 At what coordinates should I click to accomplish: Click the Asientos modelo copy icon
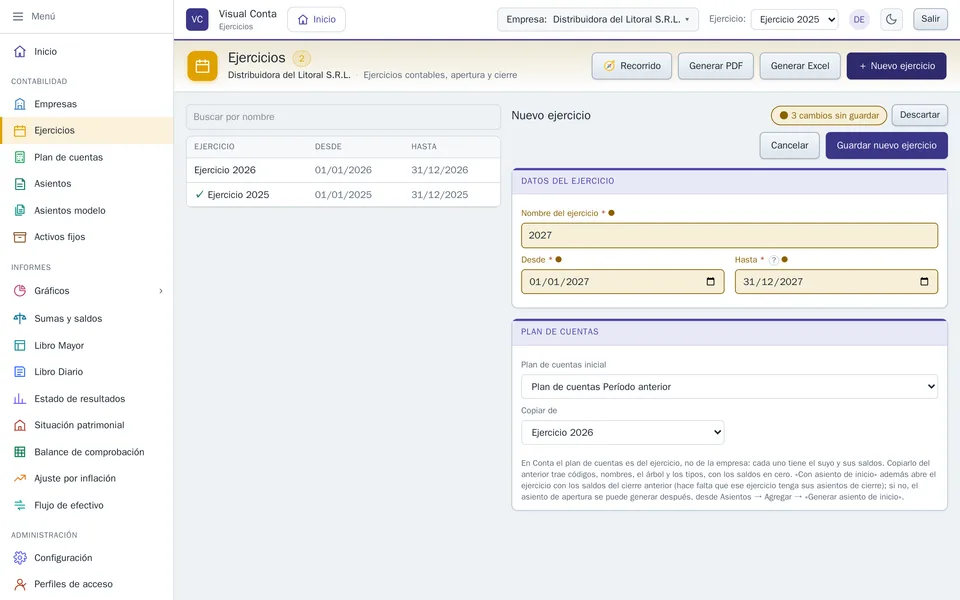tap(20, 211)
